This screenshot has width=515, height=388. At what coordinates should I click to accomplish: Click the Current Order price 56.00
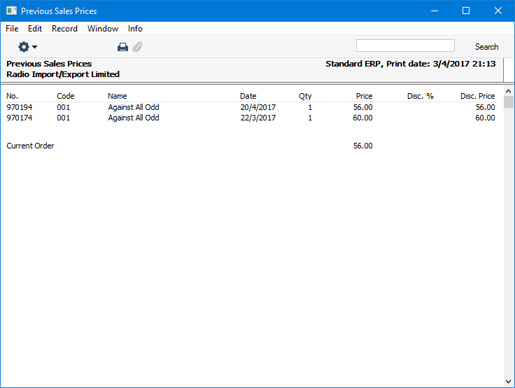[363, 146]
